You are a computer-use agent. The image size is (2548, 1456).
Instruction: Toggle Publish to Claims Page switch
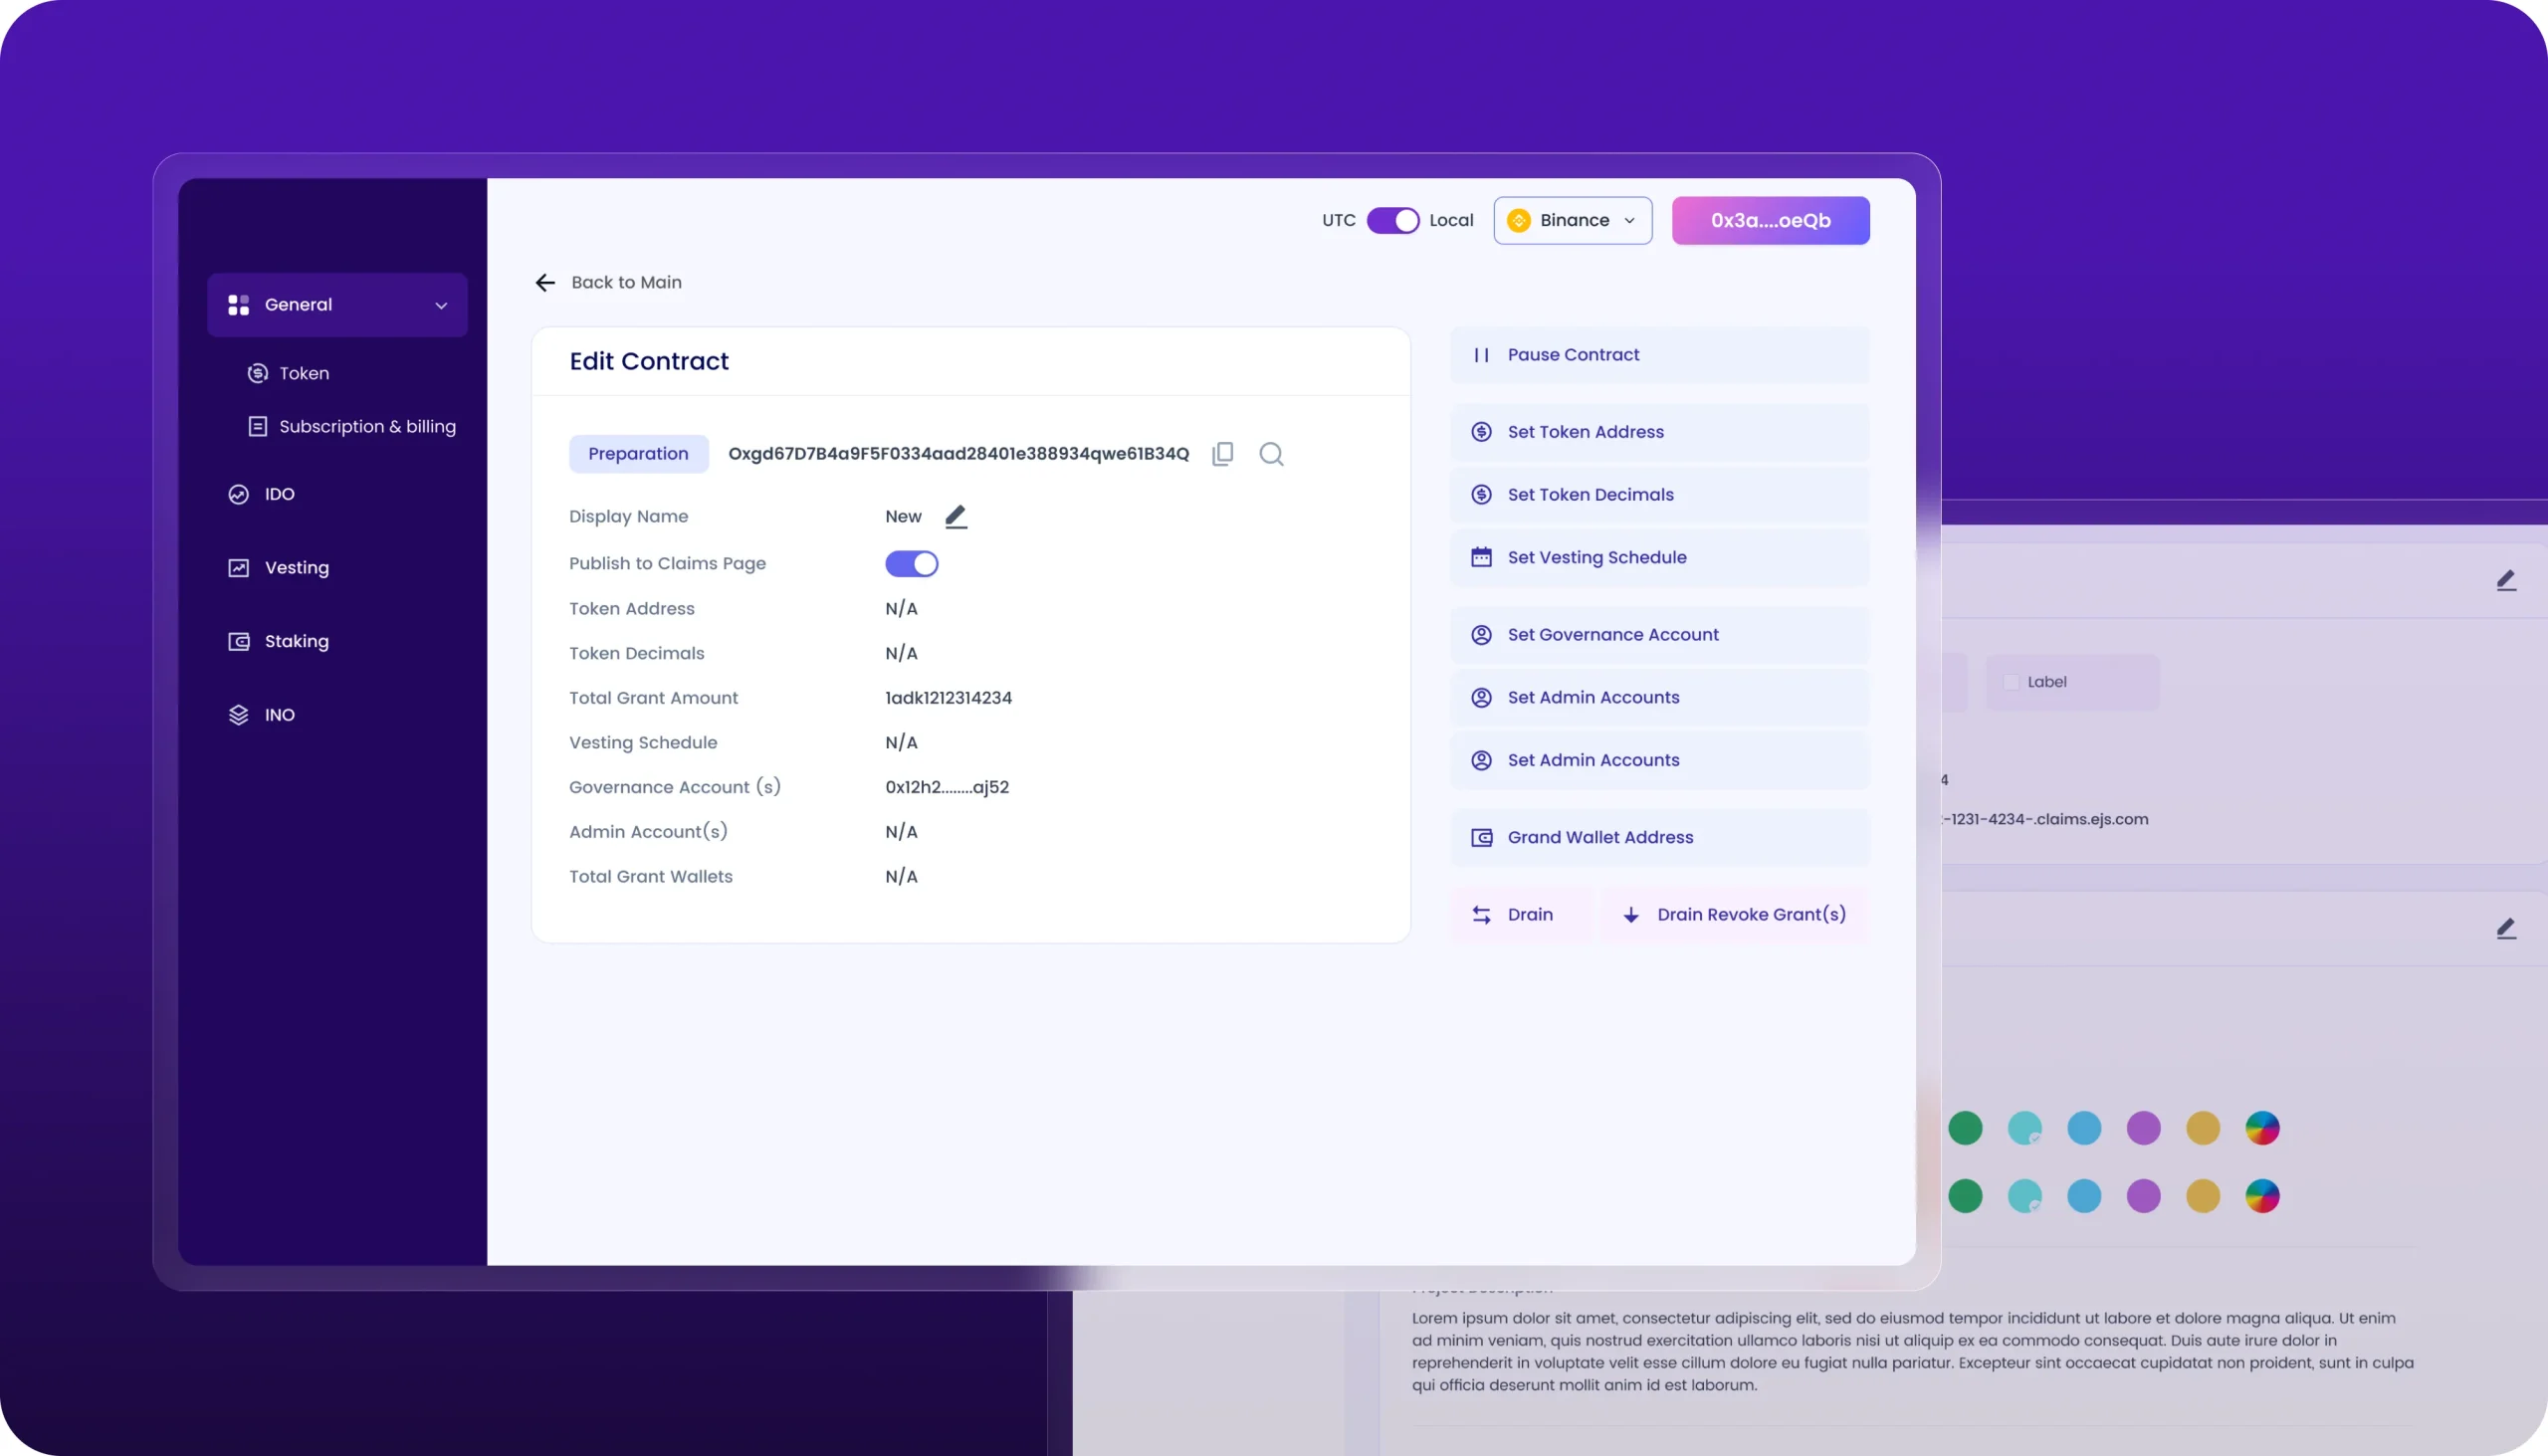pyautogui.click(x=911, y=564)
